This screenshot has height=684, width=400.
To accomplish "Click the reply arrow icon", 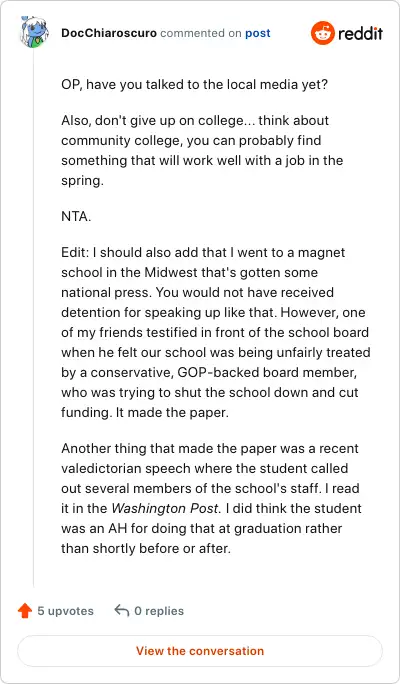I will tap(122, 611).
